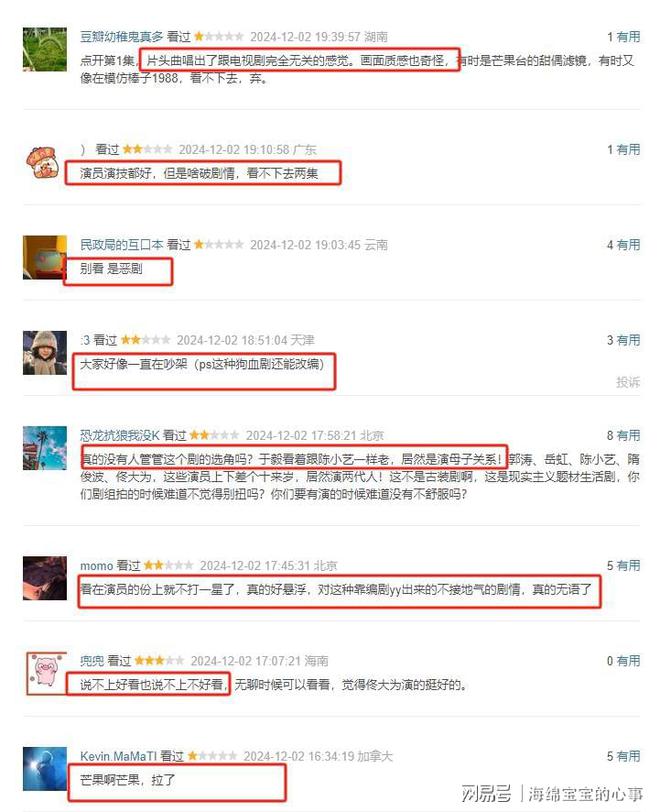The width and height of the screenshot is (660, 812).
Task: Open 民政局的互口本 profile link
Action: pyautogui.click(x=122, y=245)
